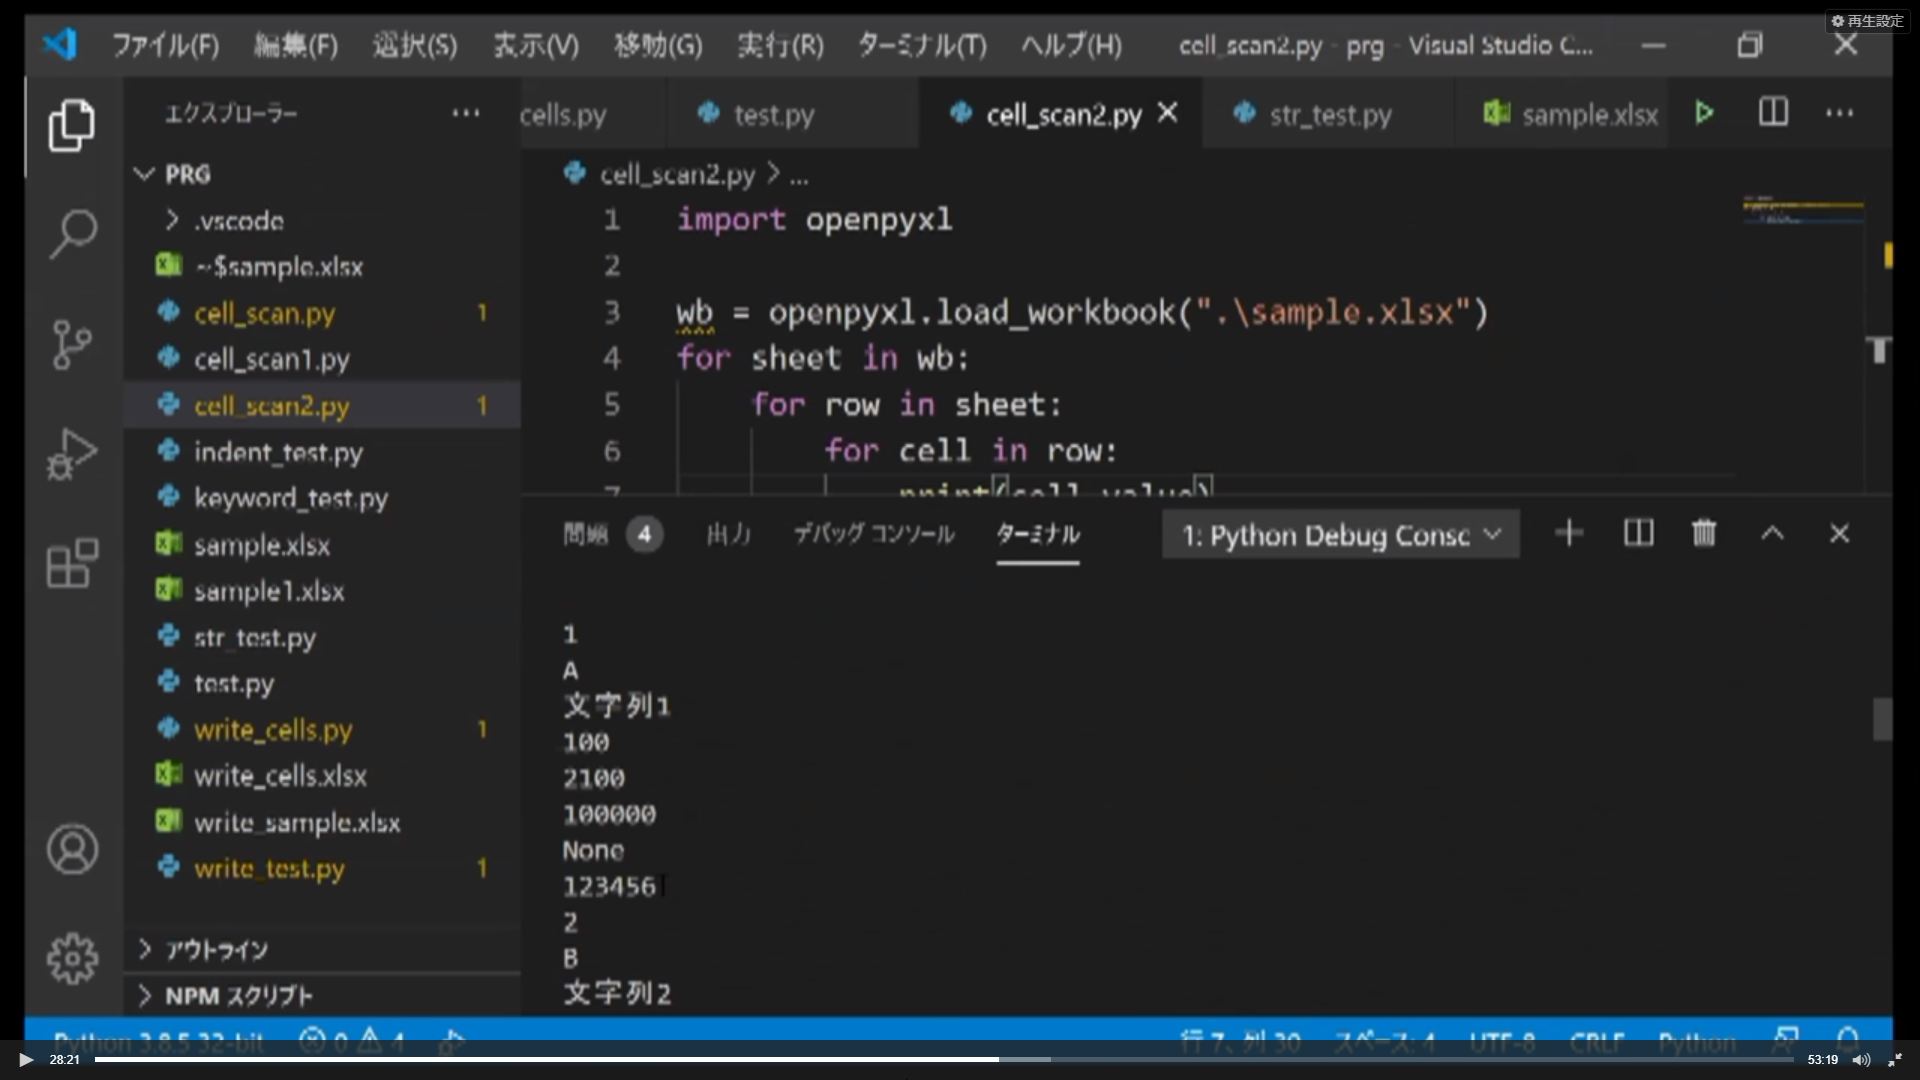Close the cell_scan2.py tab
This screenshot has width=1920, height=1080.
coord(1167,113)
